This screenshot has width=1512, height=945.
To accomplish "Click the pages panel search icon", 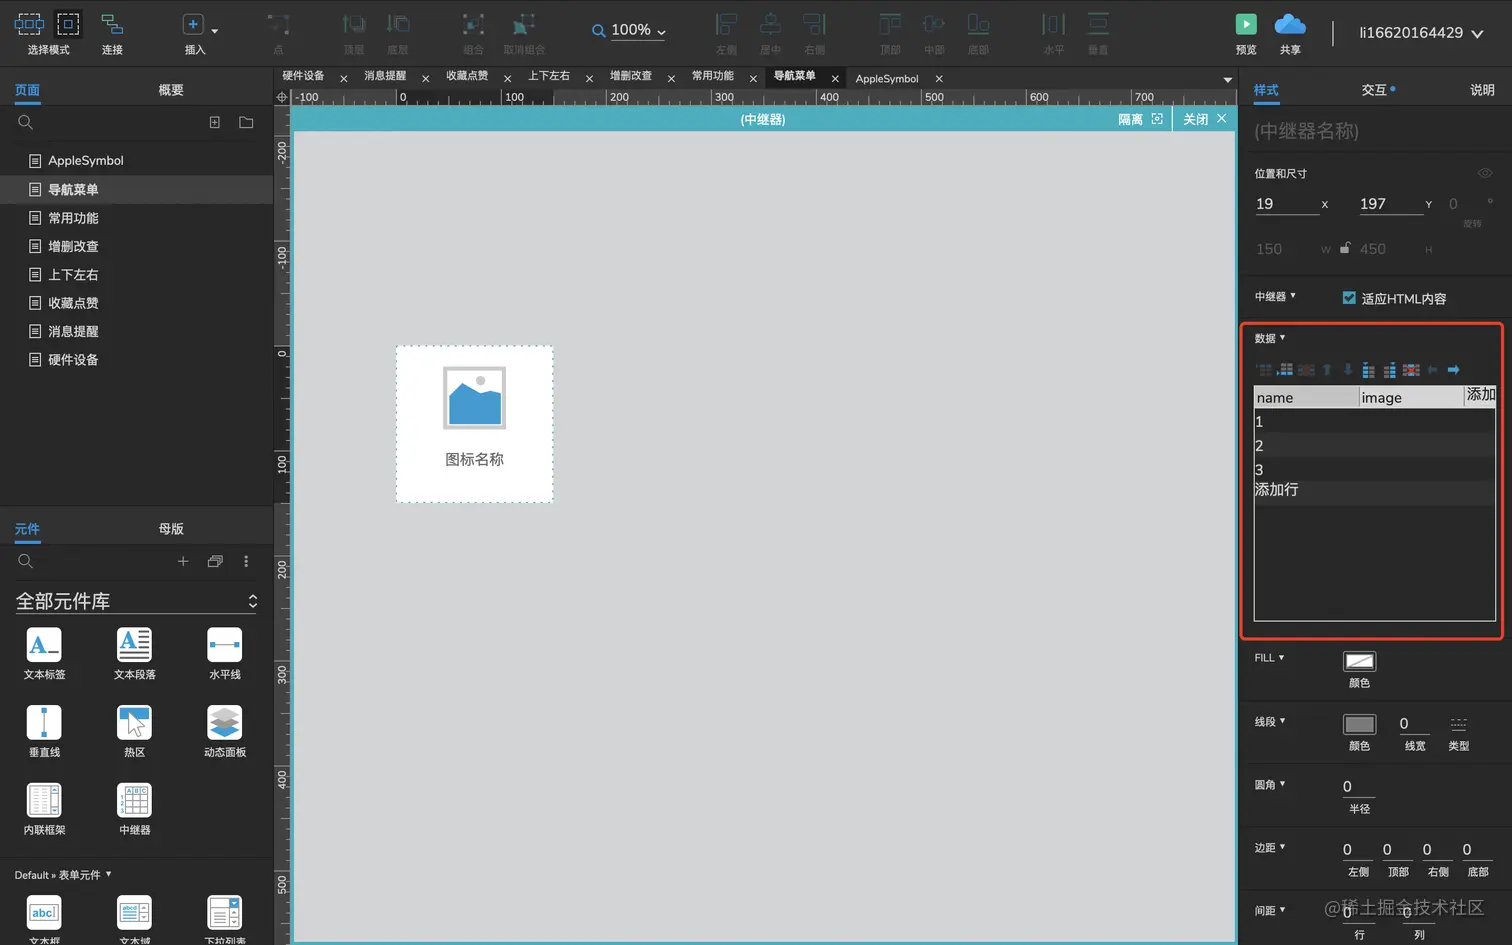I will 26,122.
